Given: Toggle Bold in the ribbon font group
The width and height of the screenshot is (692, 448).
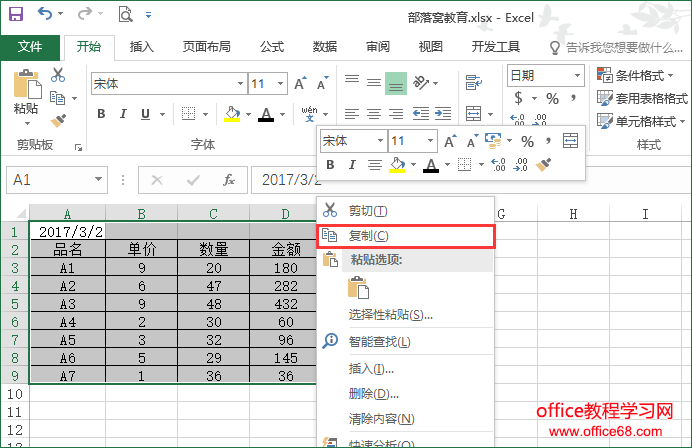Looking at the screenshot, I should pos(101,114).
